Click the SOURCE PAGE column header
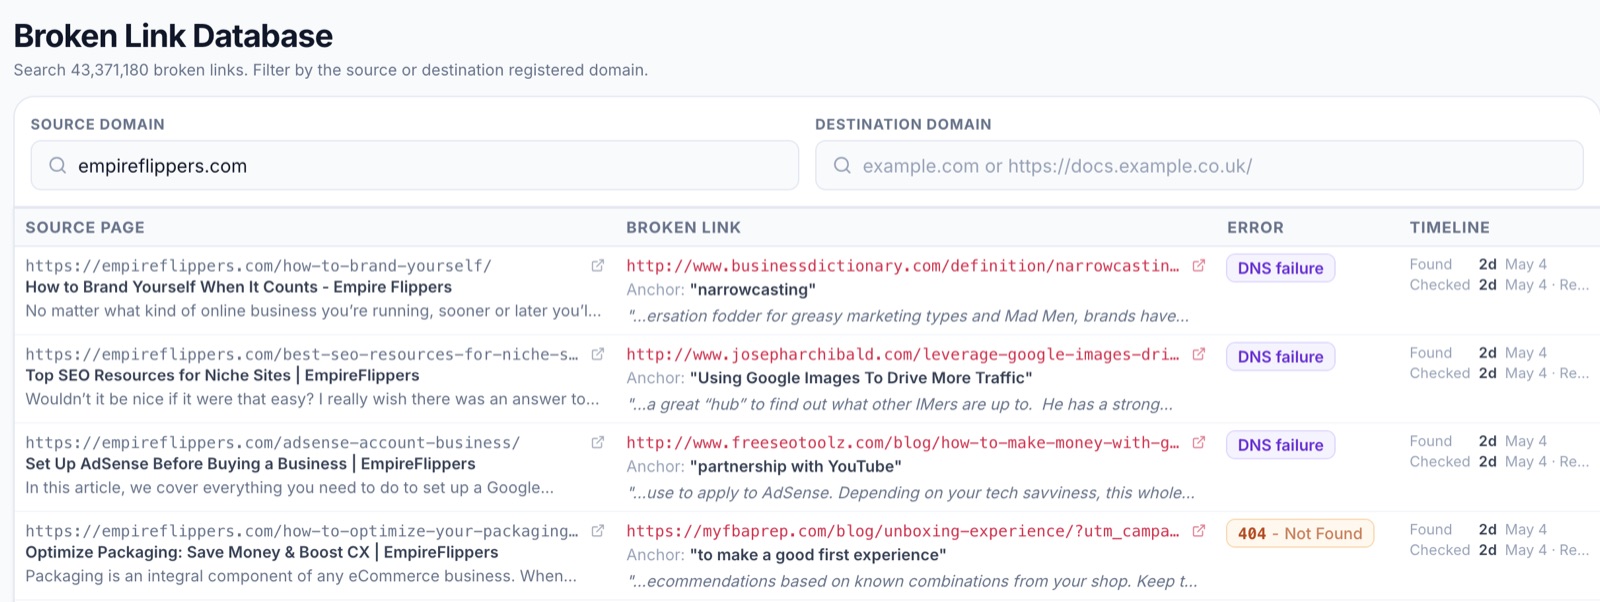The image size is (1600, 602). pos(85,227)
